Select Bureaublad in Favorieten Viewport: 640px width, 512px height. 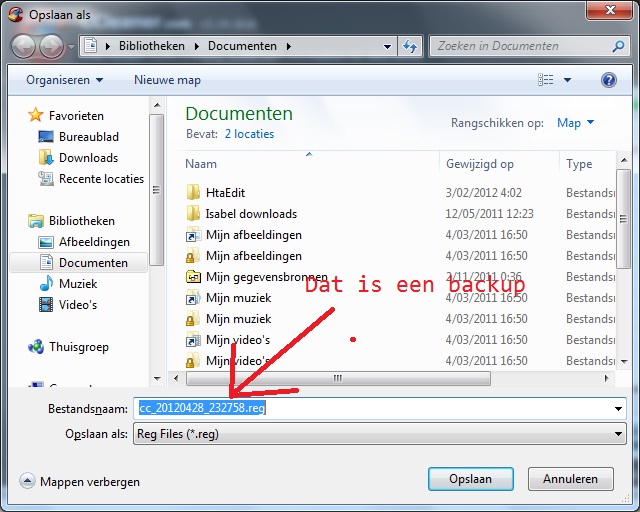click(x=78, y=136)
